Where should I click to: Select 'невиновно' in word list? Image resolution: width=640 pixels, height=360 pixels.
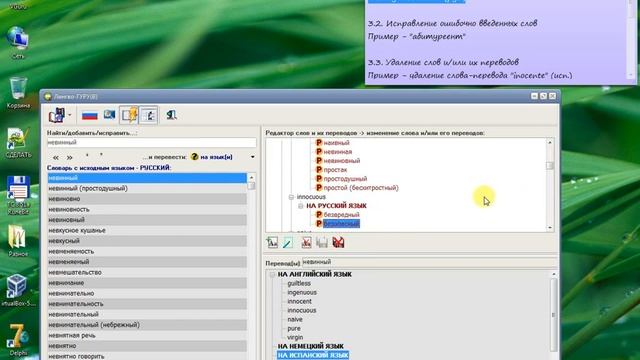[147, 199]
